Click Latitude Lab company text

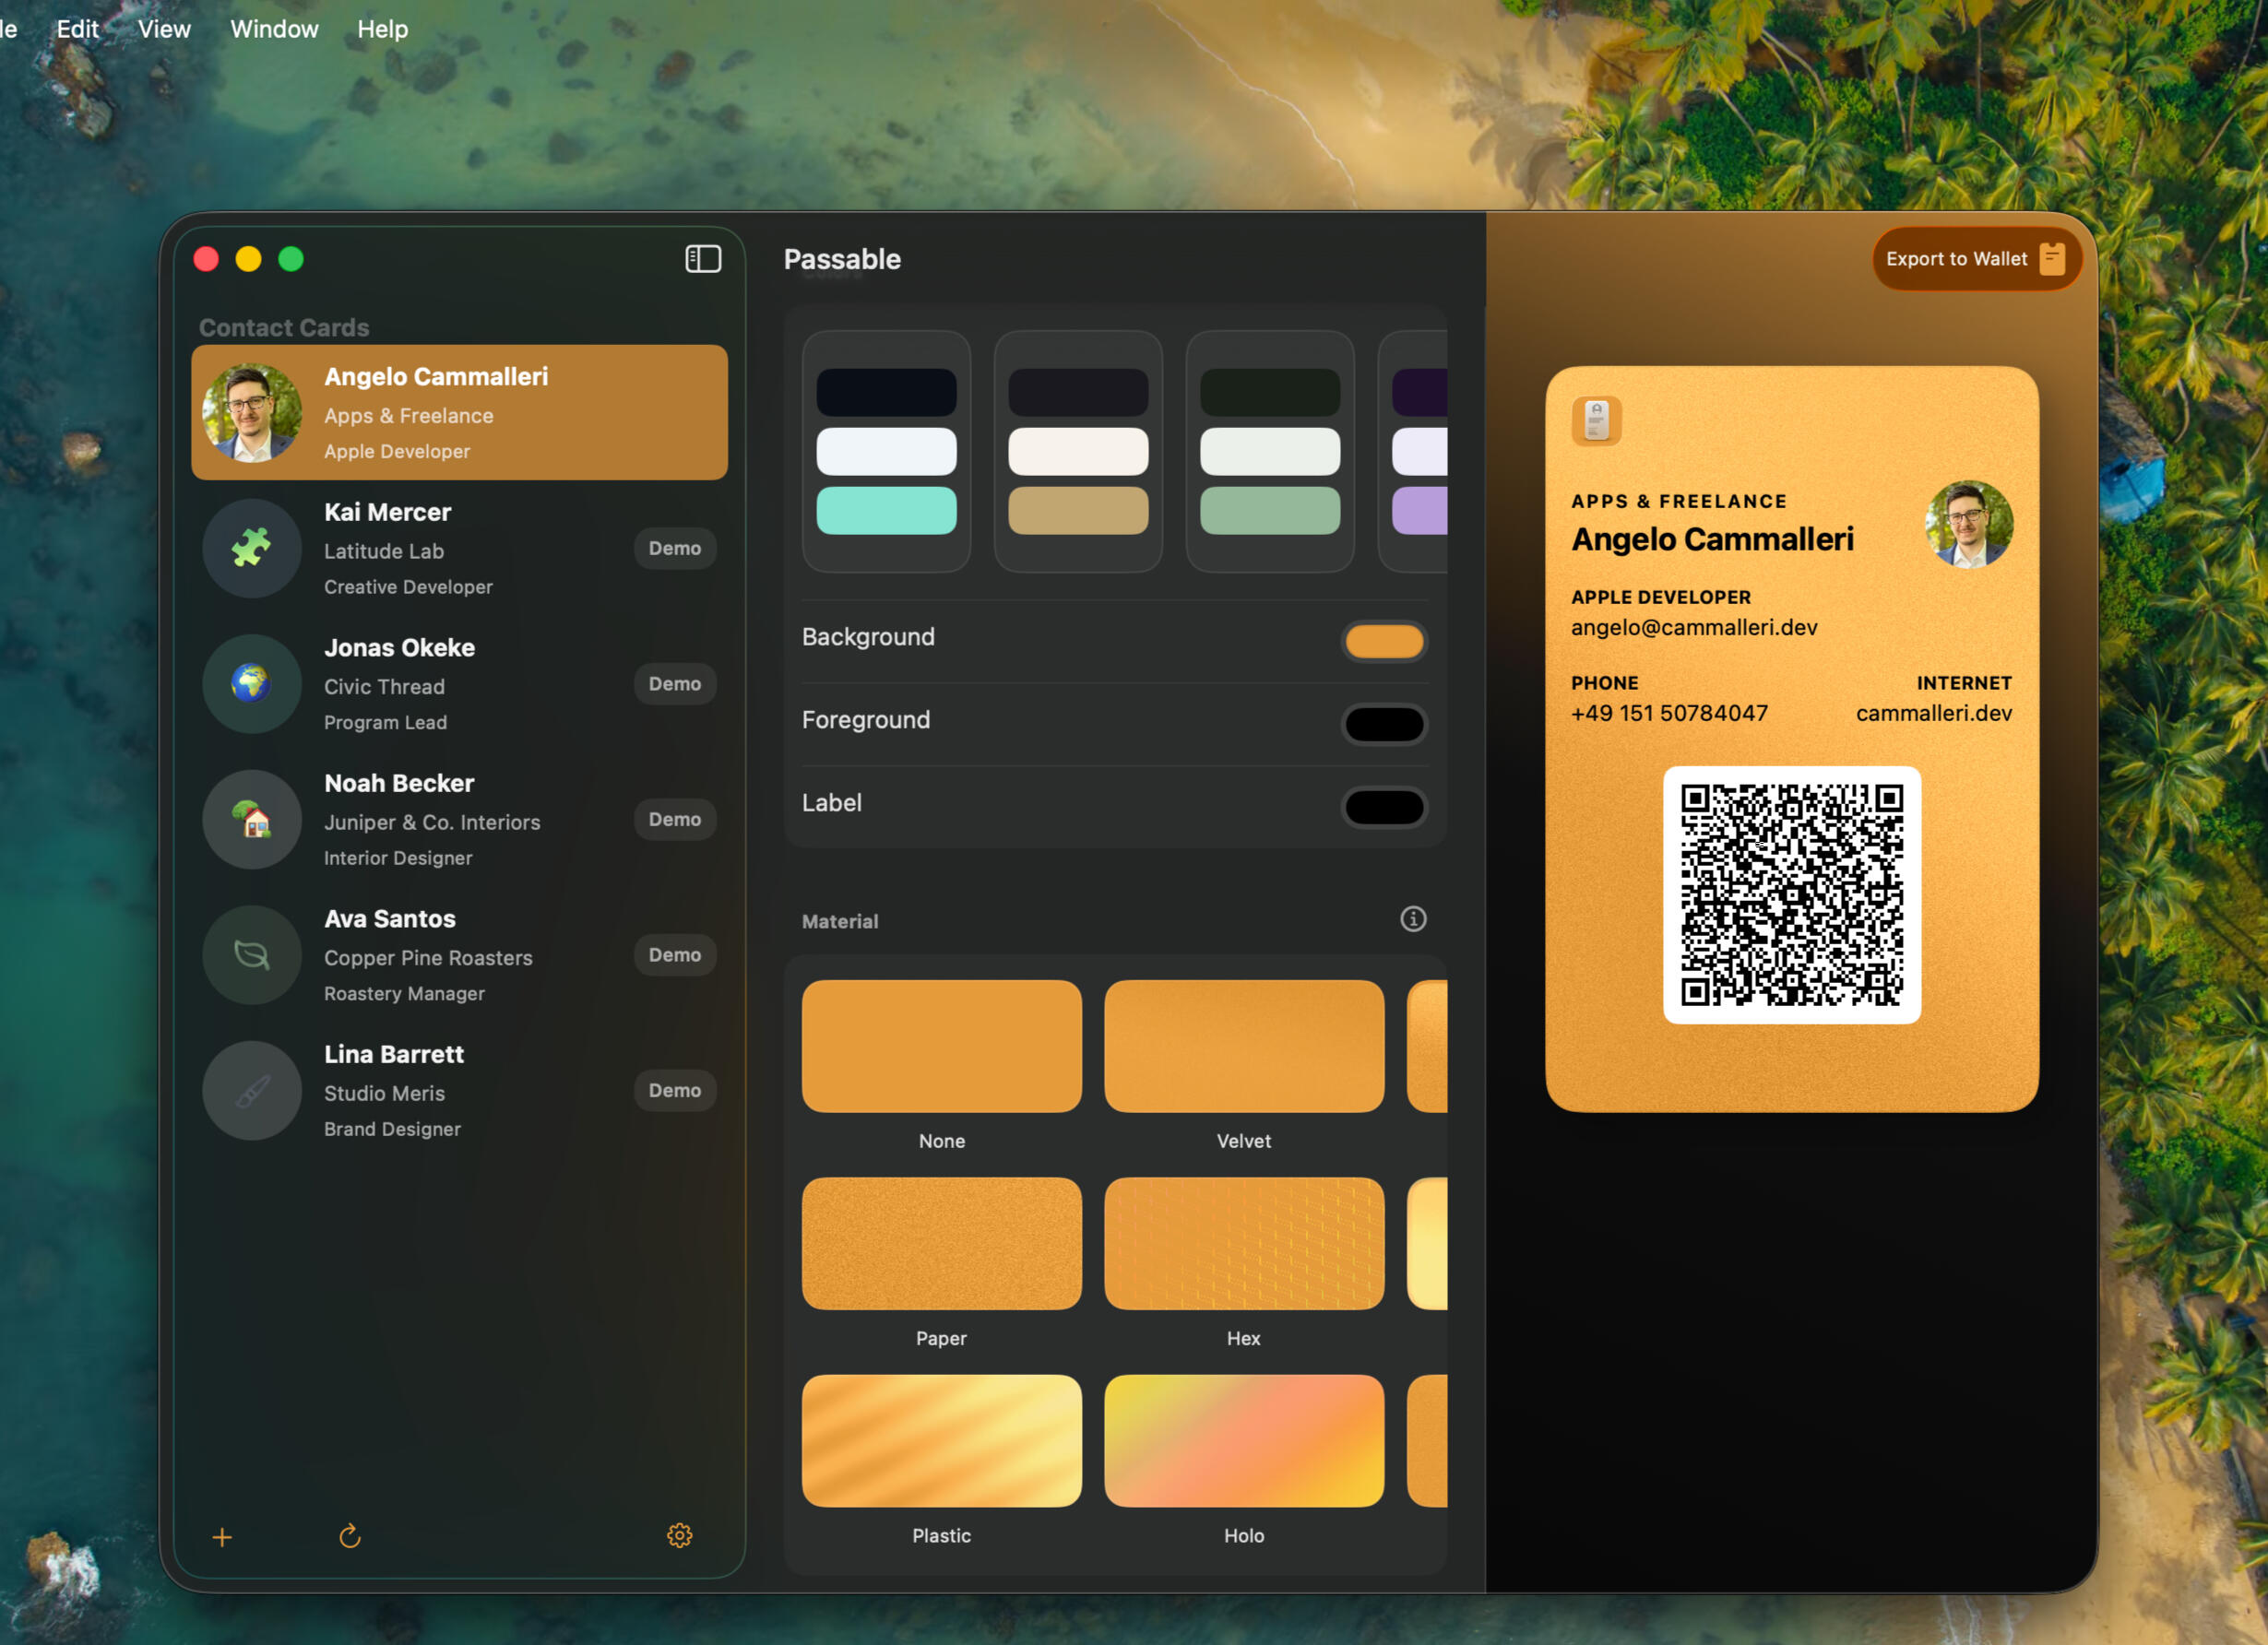coord(384,551)
